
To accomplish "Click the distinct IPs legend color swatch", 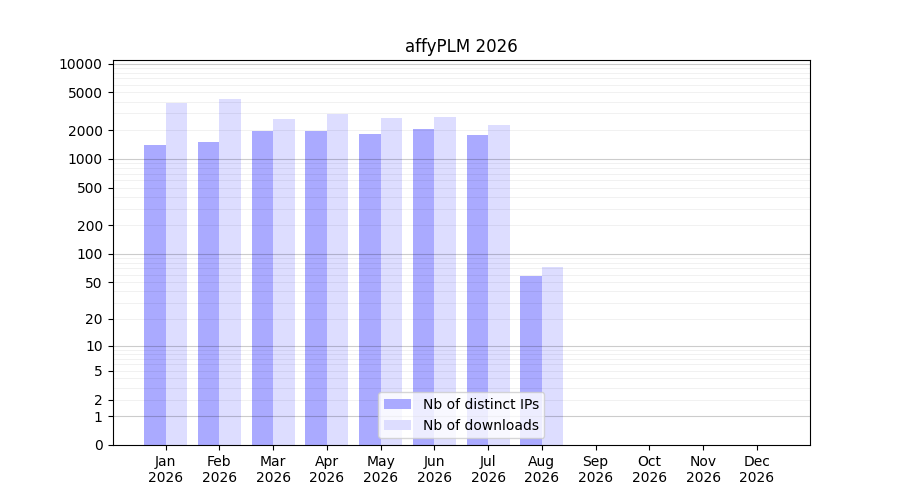I will point(397,404).
